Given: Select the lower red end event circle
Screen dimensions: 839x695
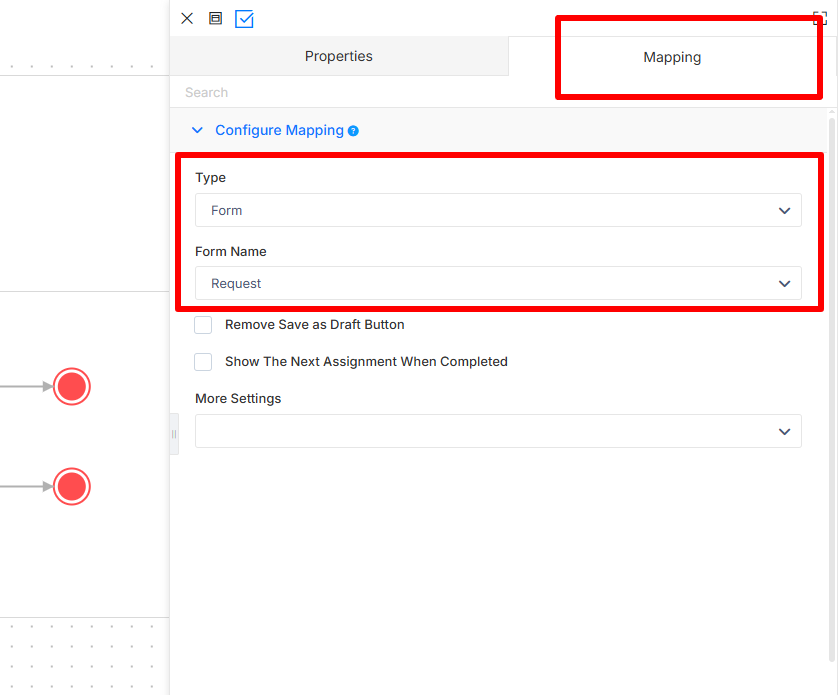Looking at the screenshot, I should pos(72,486).
